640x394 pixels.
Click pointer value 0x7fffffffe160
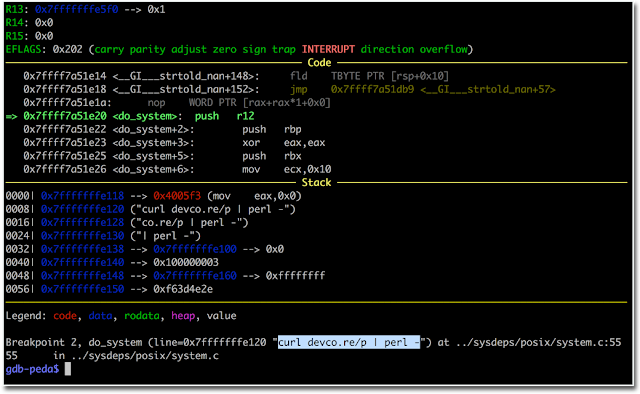(195, 276)
